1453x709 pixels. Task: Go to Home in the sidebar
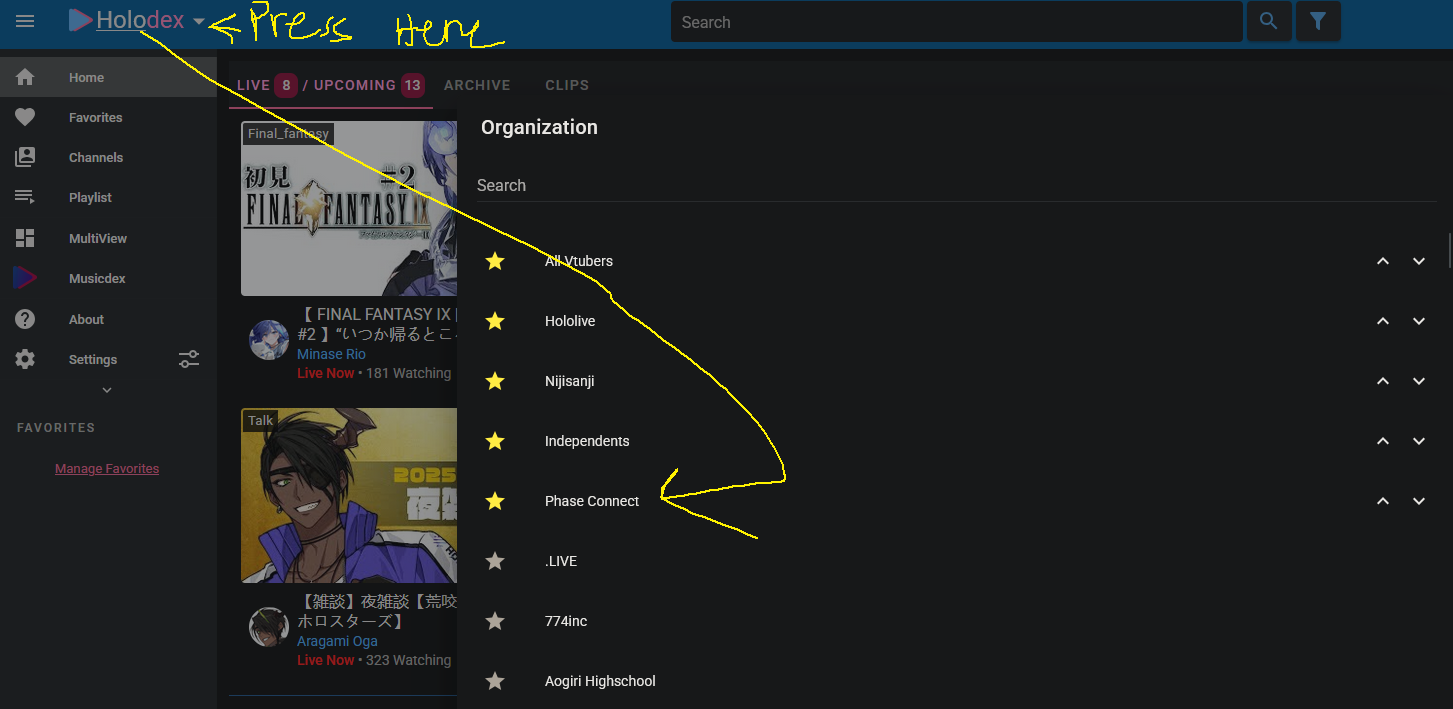click(x=108, y=77)
